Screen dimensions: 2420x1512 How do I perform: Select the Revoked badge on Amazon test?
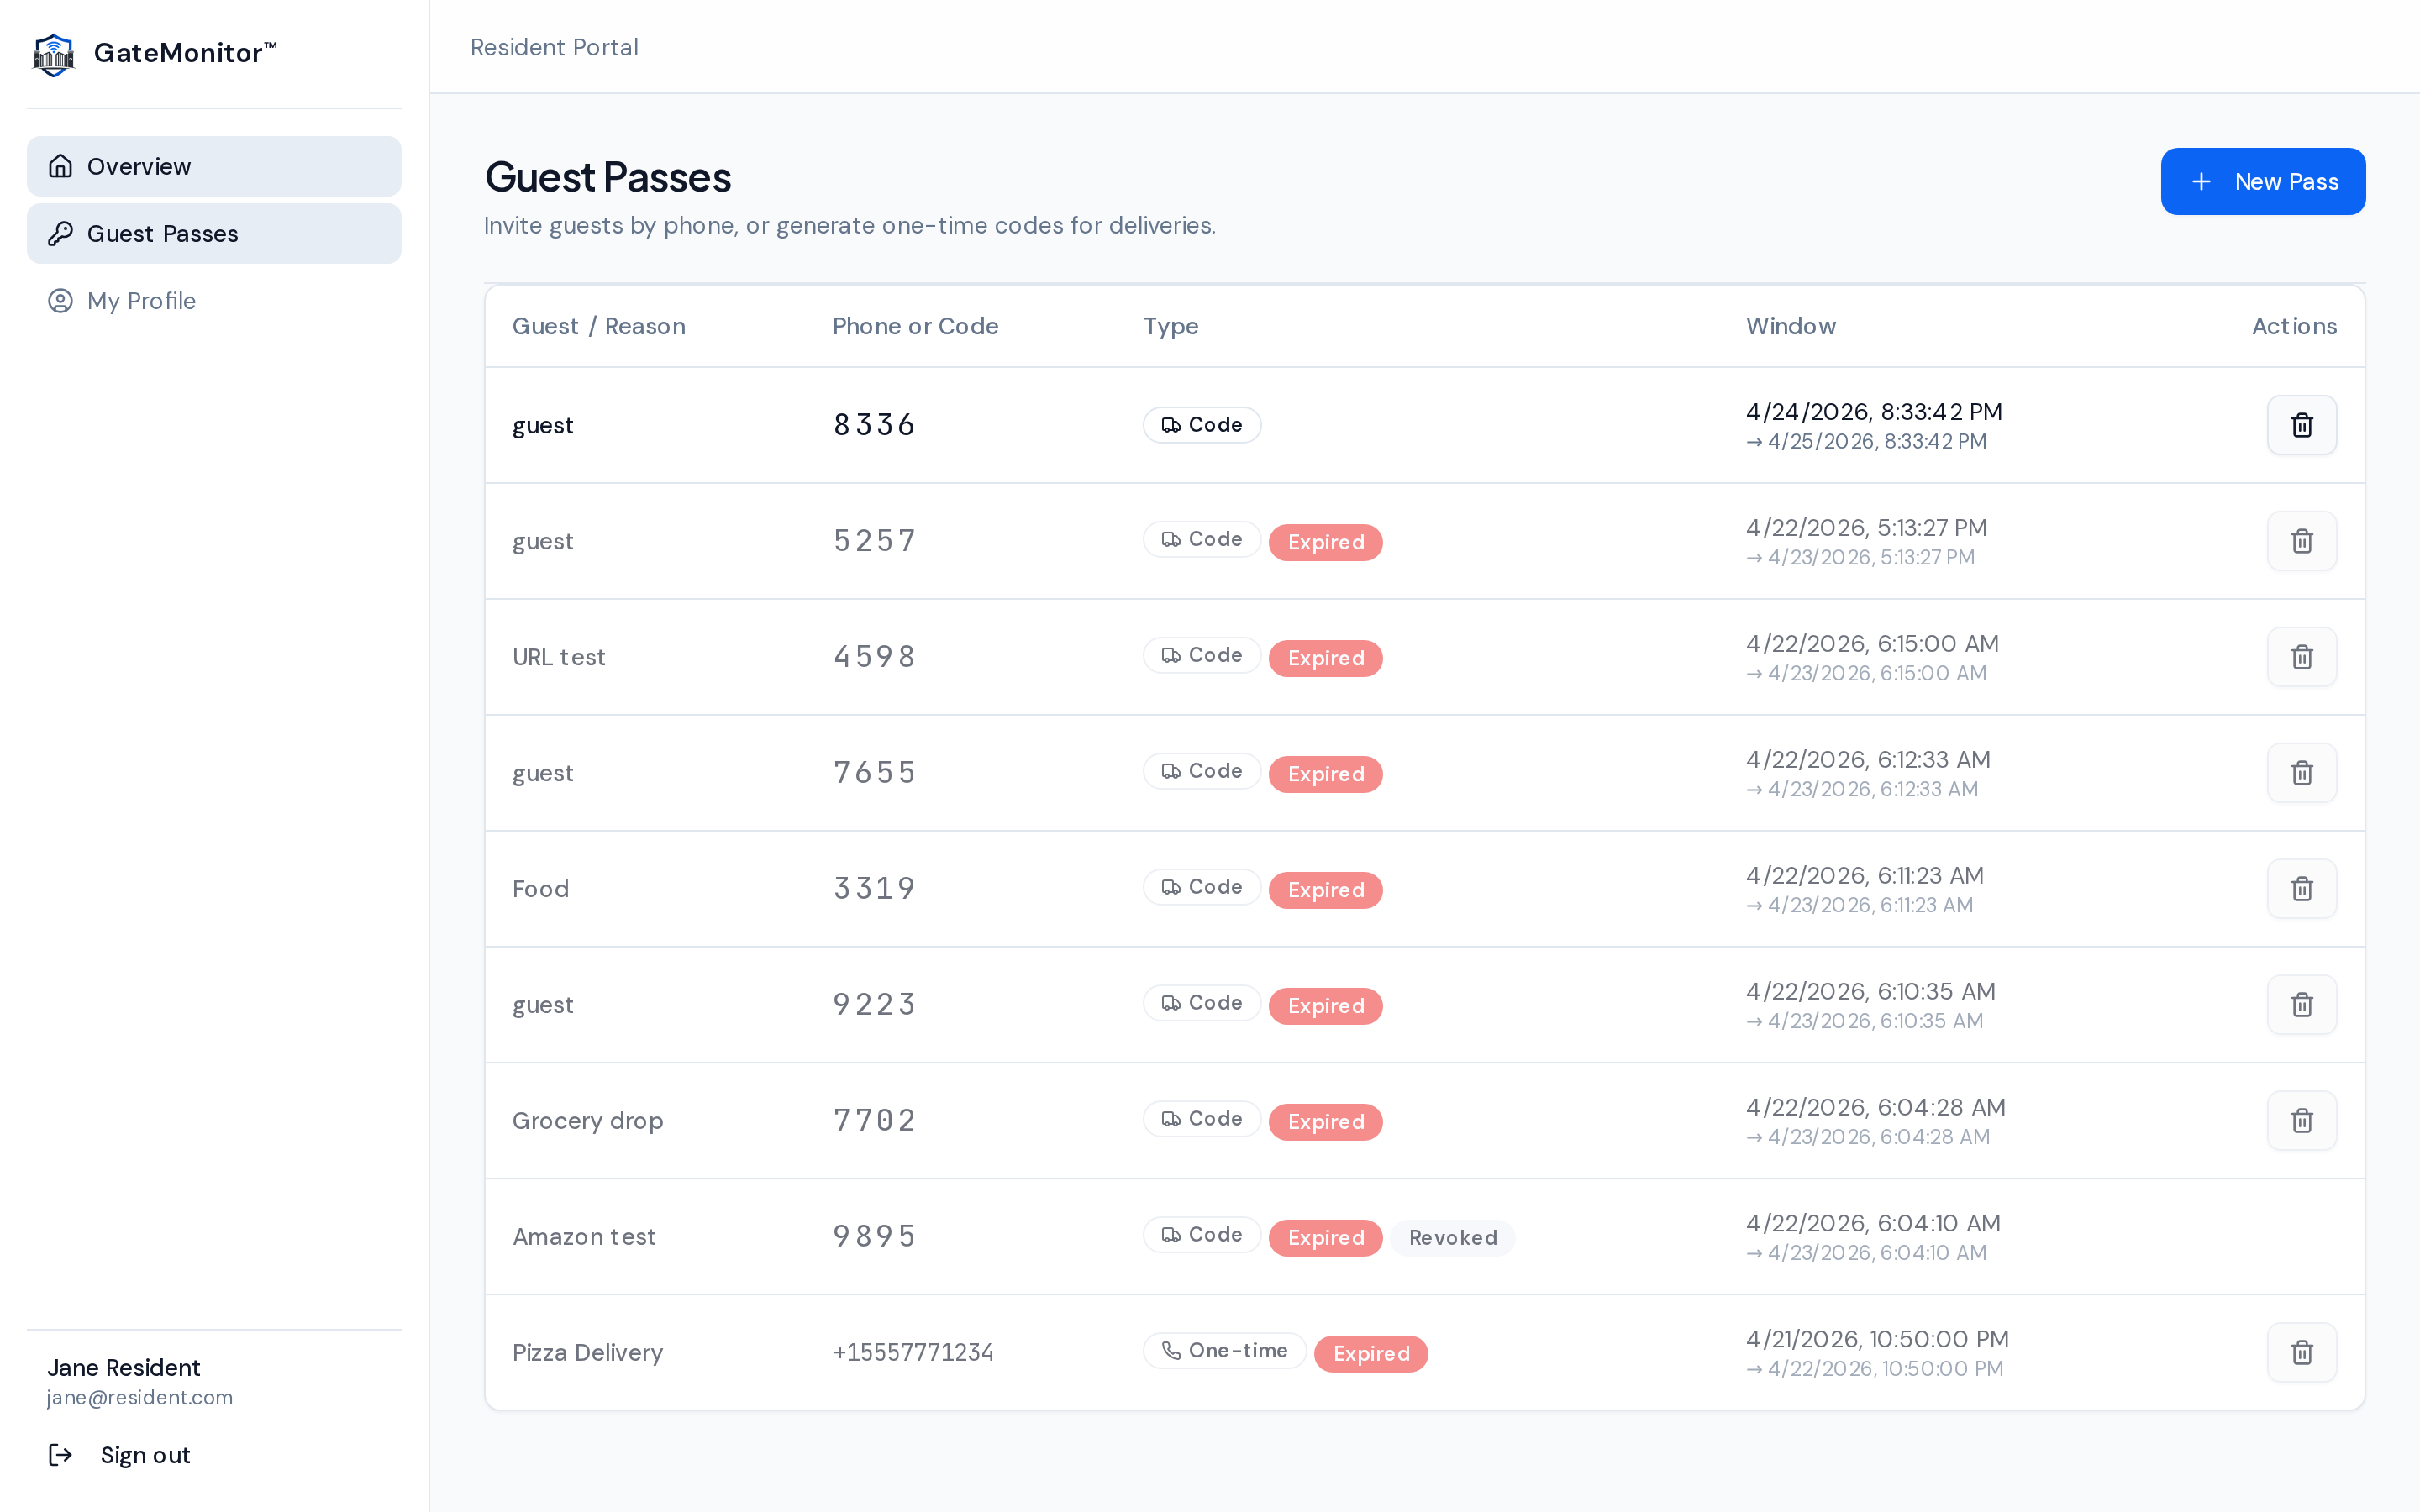[x=1452, y=1238]
